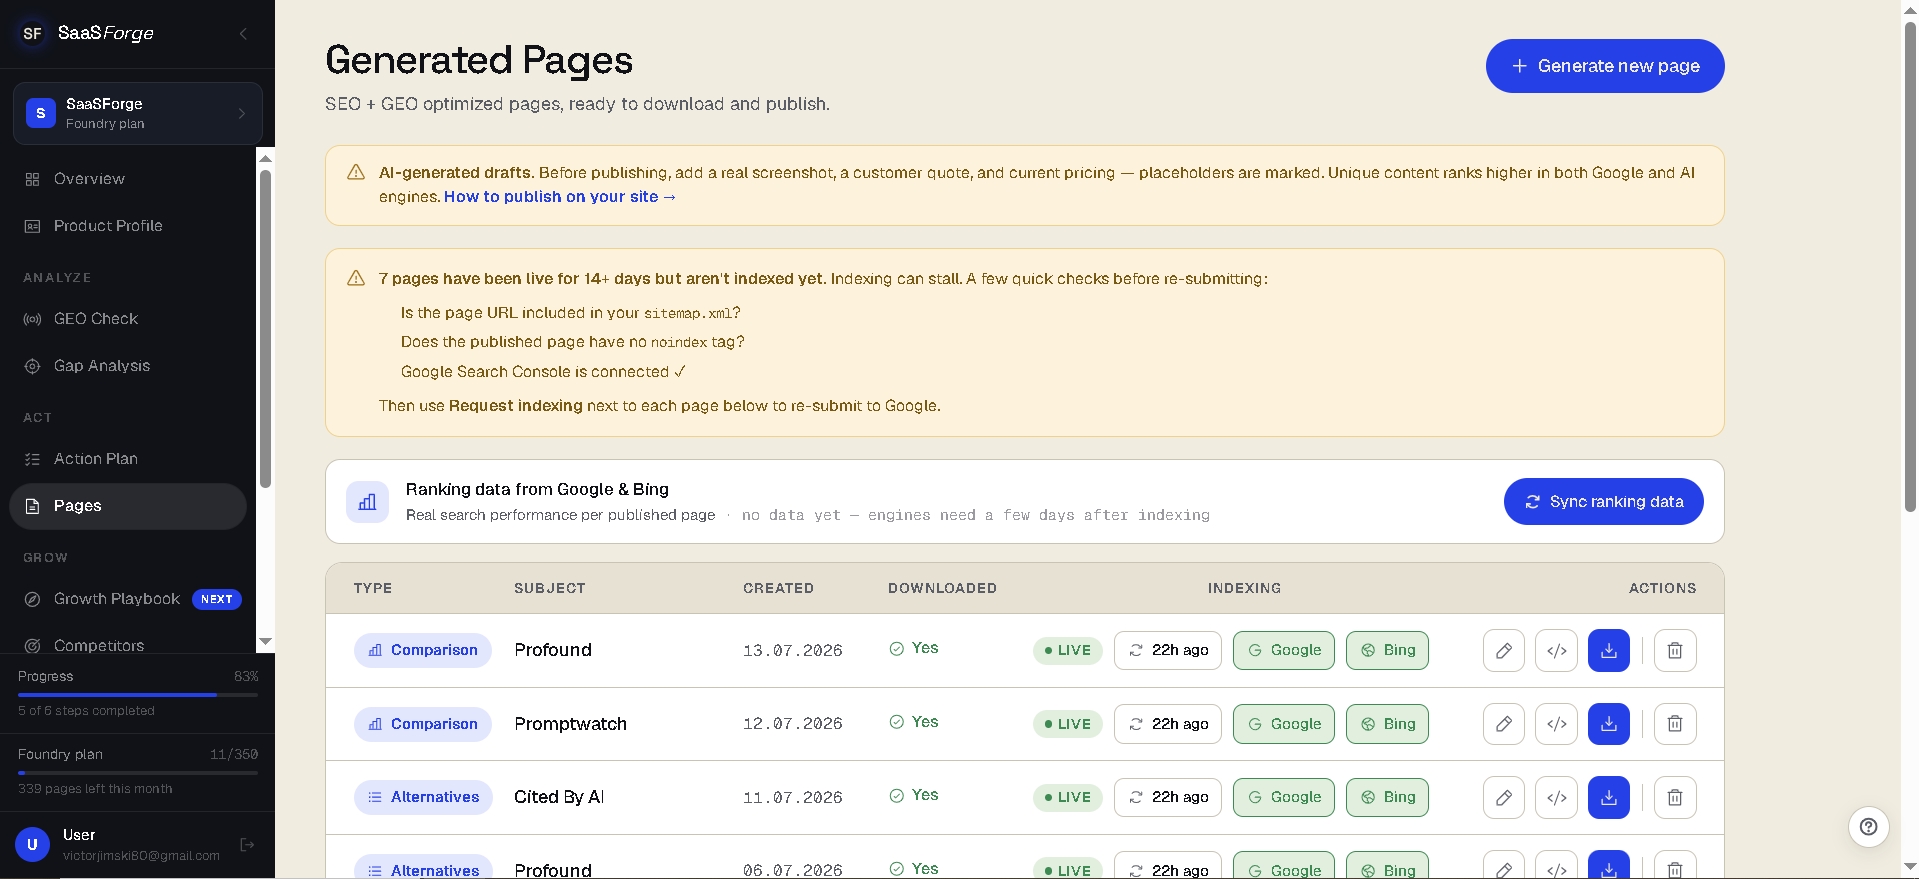This screenshot has width=1919, height=879.
Task: Click the INDEXING column header
Action: click(x=1244, y=588)
